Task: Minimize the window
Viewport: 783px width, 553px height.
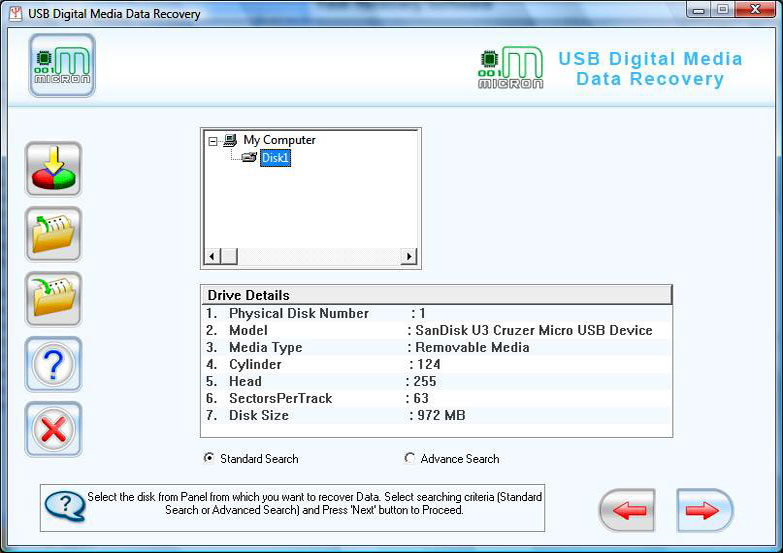Action: coord(699,9)
